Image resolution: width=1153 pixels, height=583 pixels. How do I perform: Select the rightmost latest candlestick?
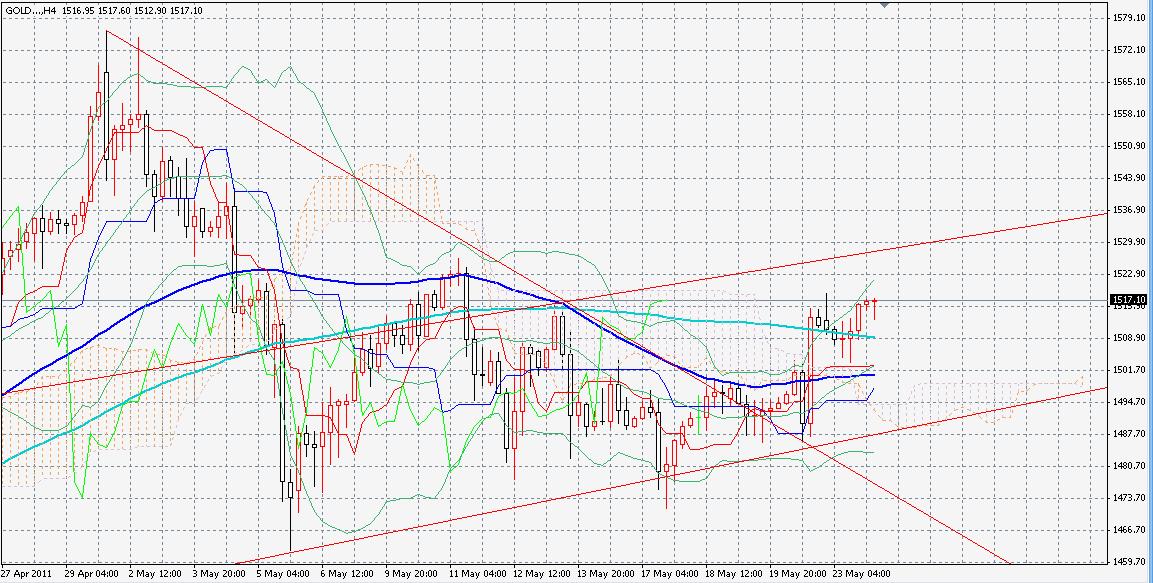(x=875, y=302)
